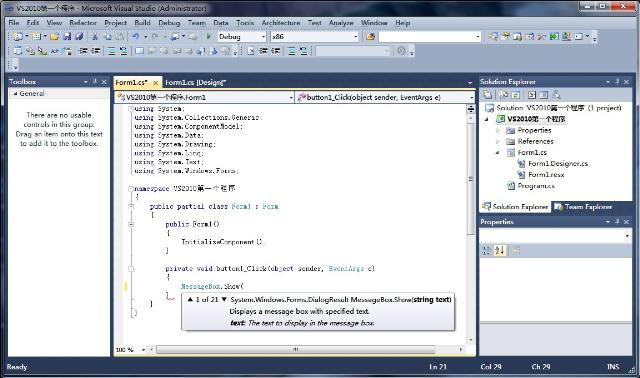Image resolution: width=640 pixels, height=378 pixels.
Task: Toggle Alphabetical sort in the Properties panel
Action: pos(500,250)
